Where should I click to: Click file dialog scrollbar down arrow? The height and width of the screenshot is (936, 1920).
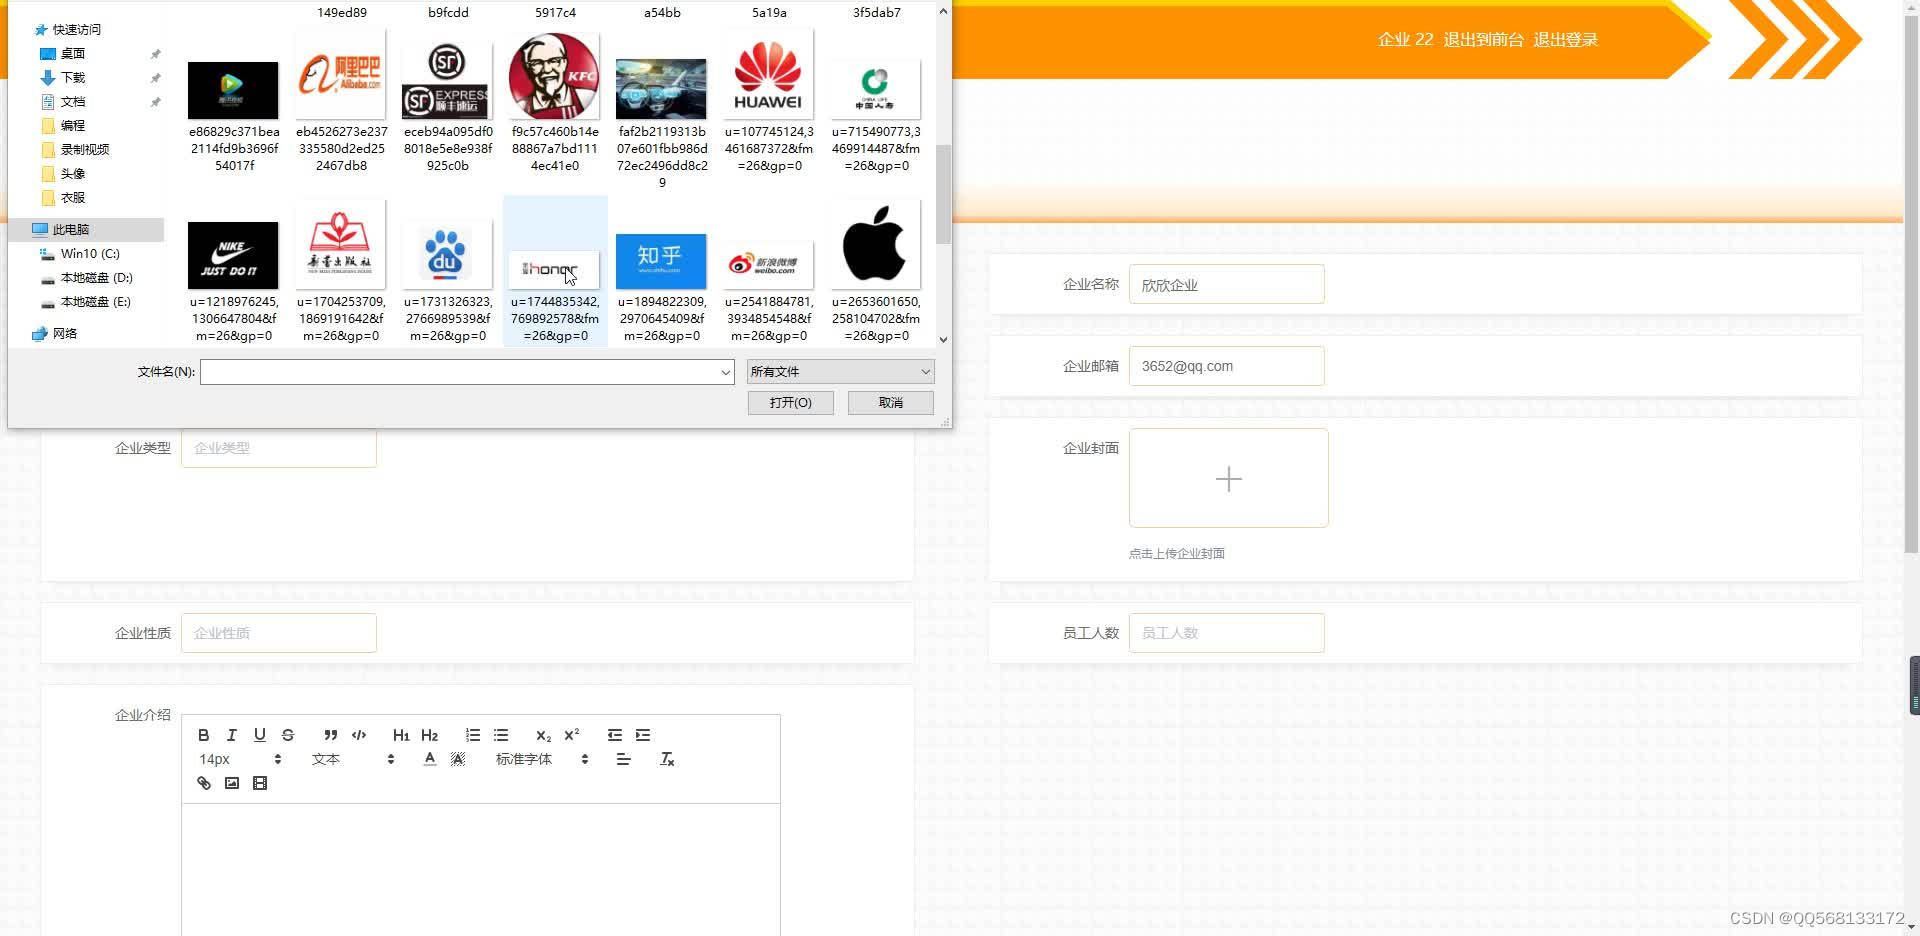pos(943,340)
